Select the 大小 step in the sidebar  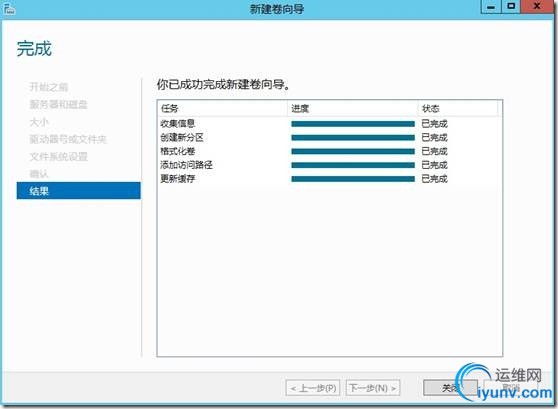pyautogui.click(x=39, y=122)
